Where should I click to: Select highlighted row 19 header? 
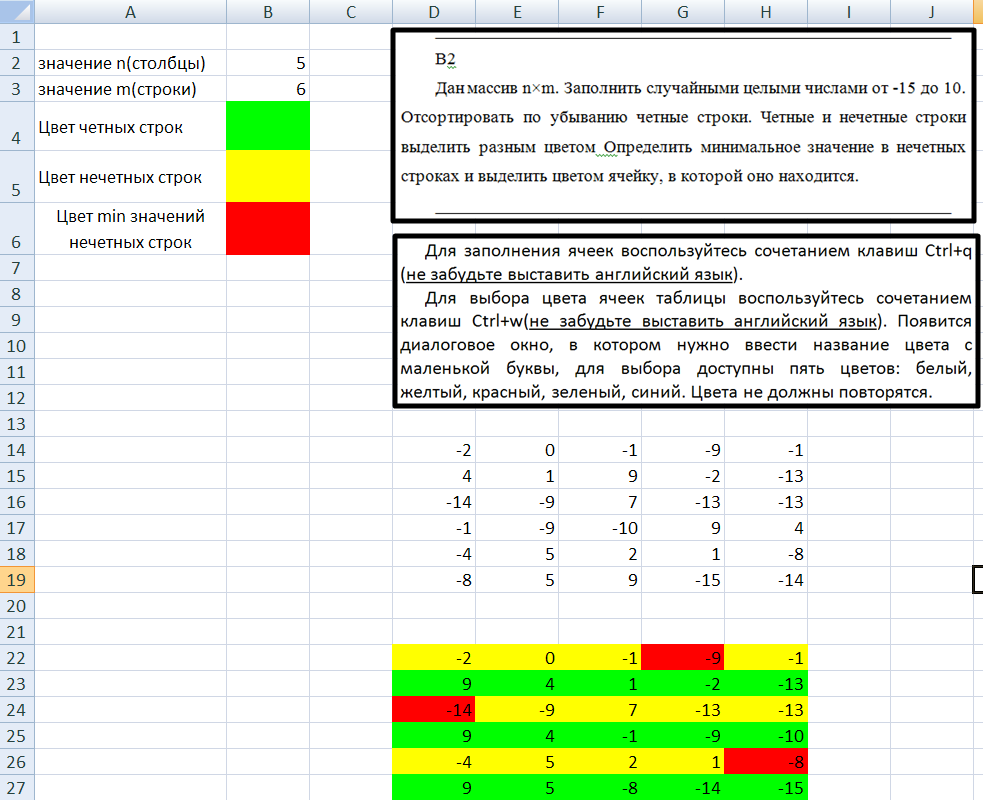[x=17, y=580]
